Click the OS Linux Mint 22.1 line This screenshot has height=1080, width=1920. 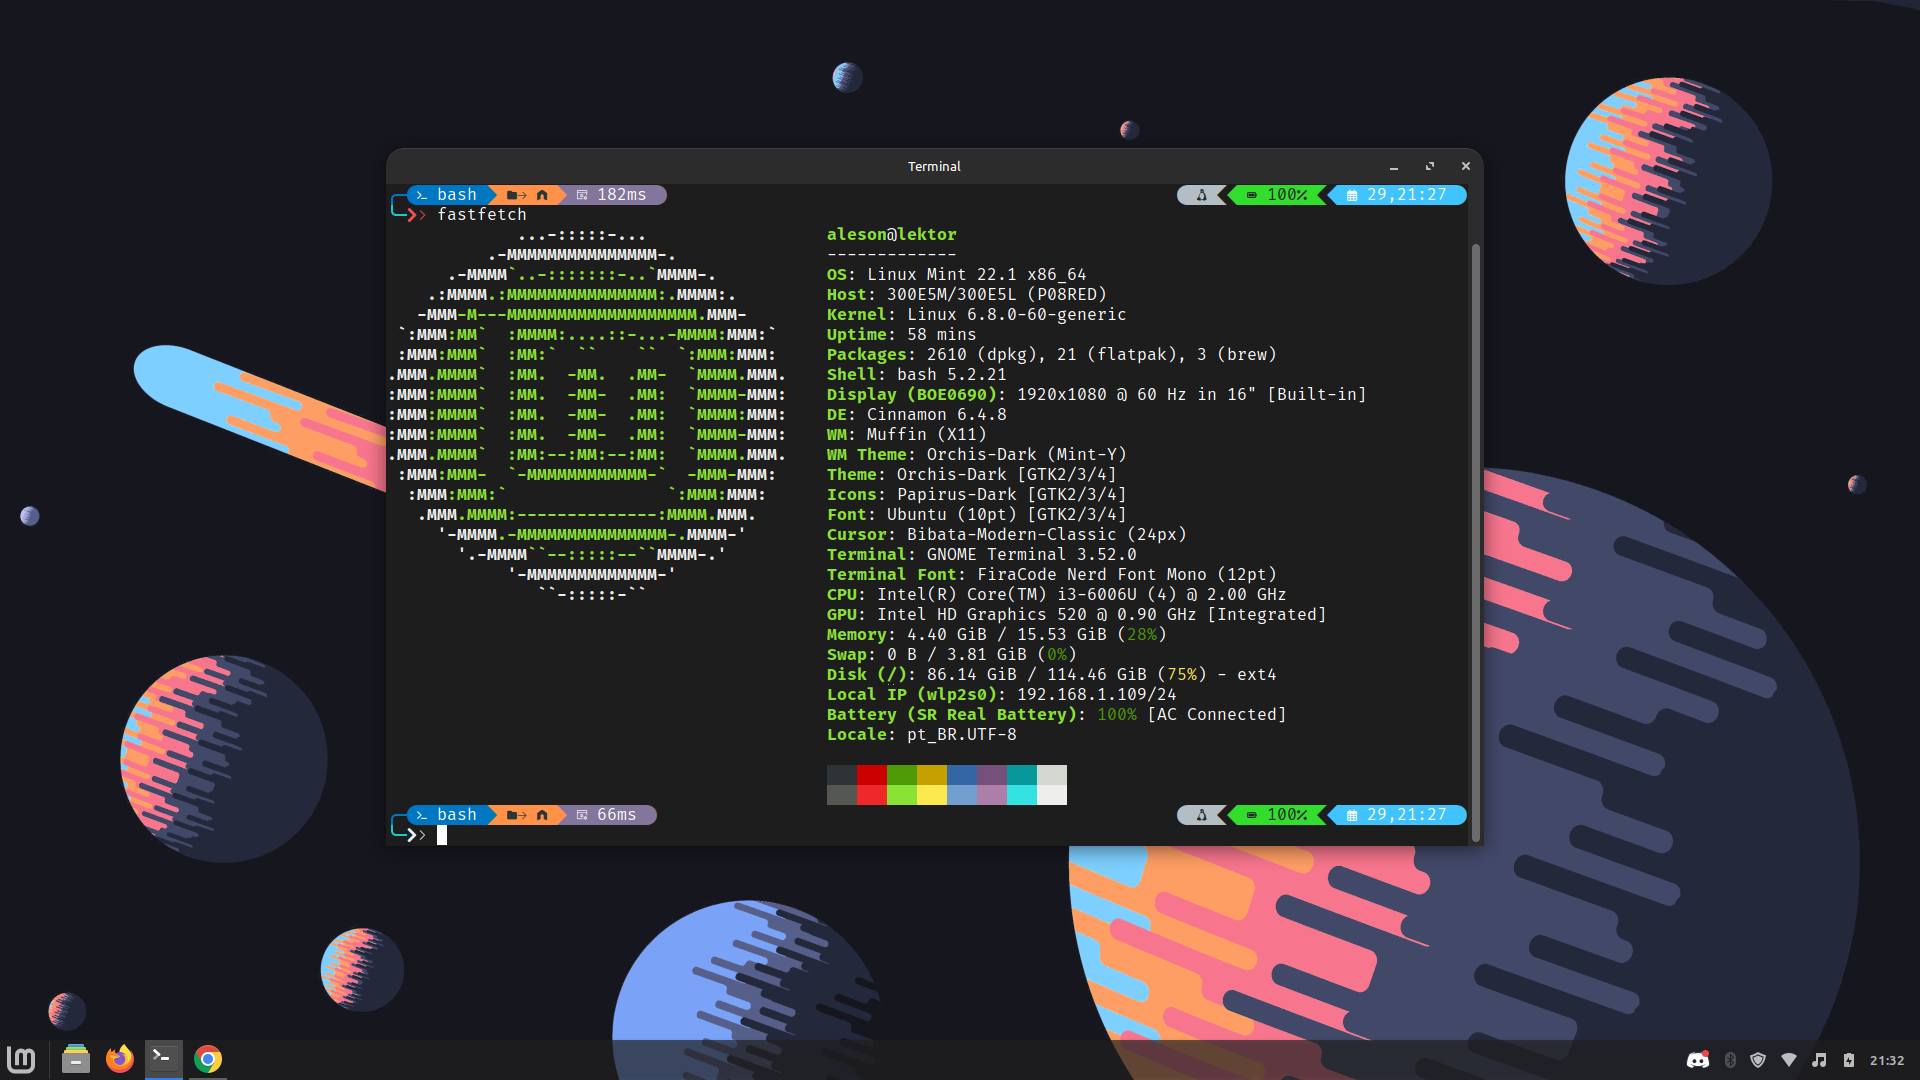957,275
